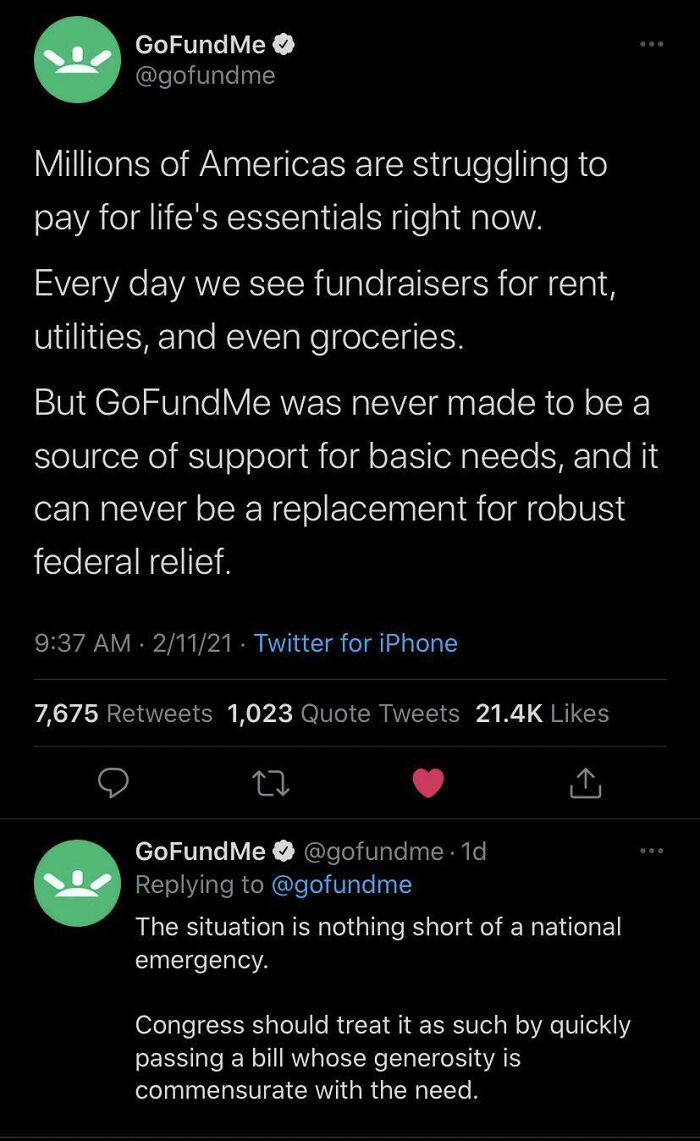This screenshot has width=700, height=1141.
Task: Toggle the like heart to remove the like
Action: click(x=428, y=783)
